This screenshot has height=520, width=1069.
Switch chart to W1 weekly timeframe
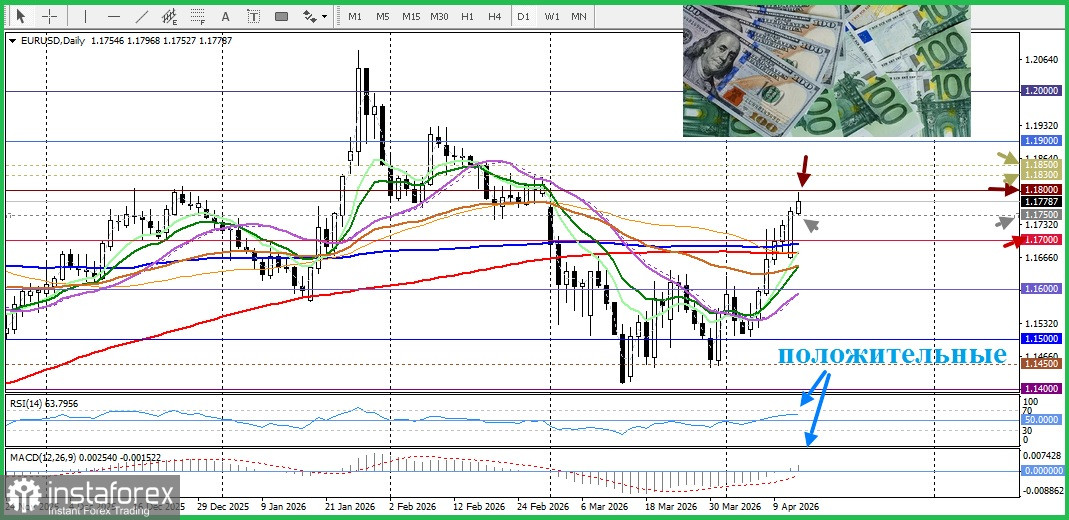coord(552,16)
